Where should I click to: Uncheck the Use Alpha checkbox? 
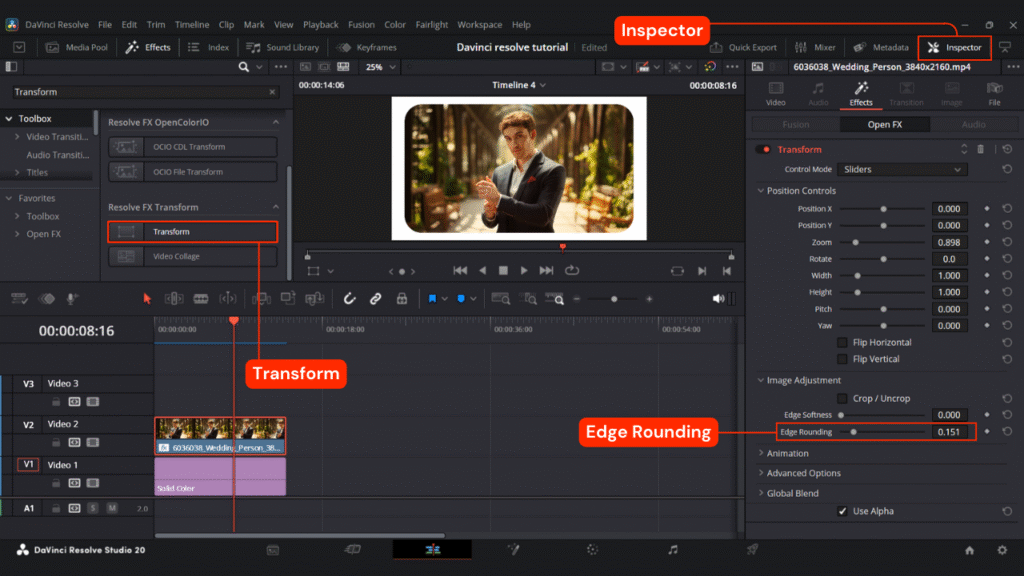click(x=842, y=511)
